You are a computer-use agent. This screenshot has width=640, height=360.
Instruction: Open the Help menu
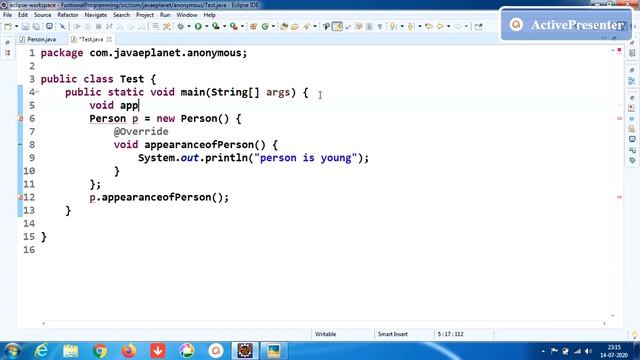point(209,15)
